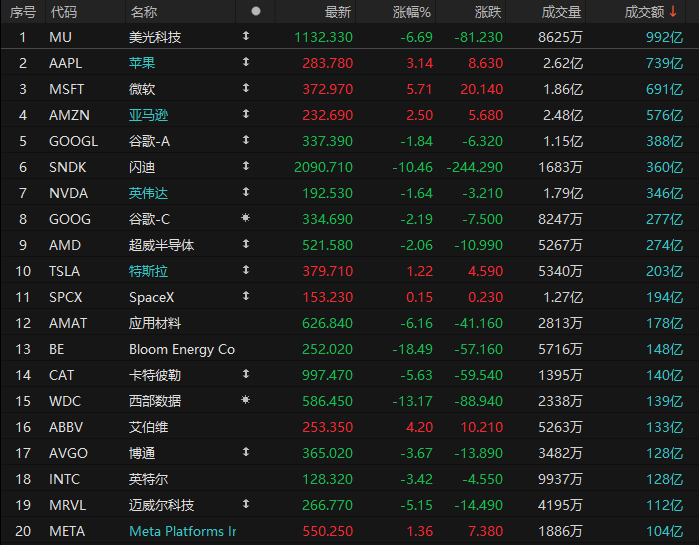
Task: Select the 4.20 percent change of ABBV
Action: [x=419, y=427]
